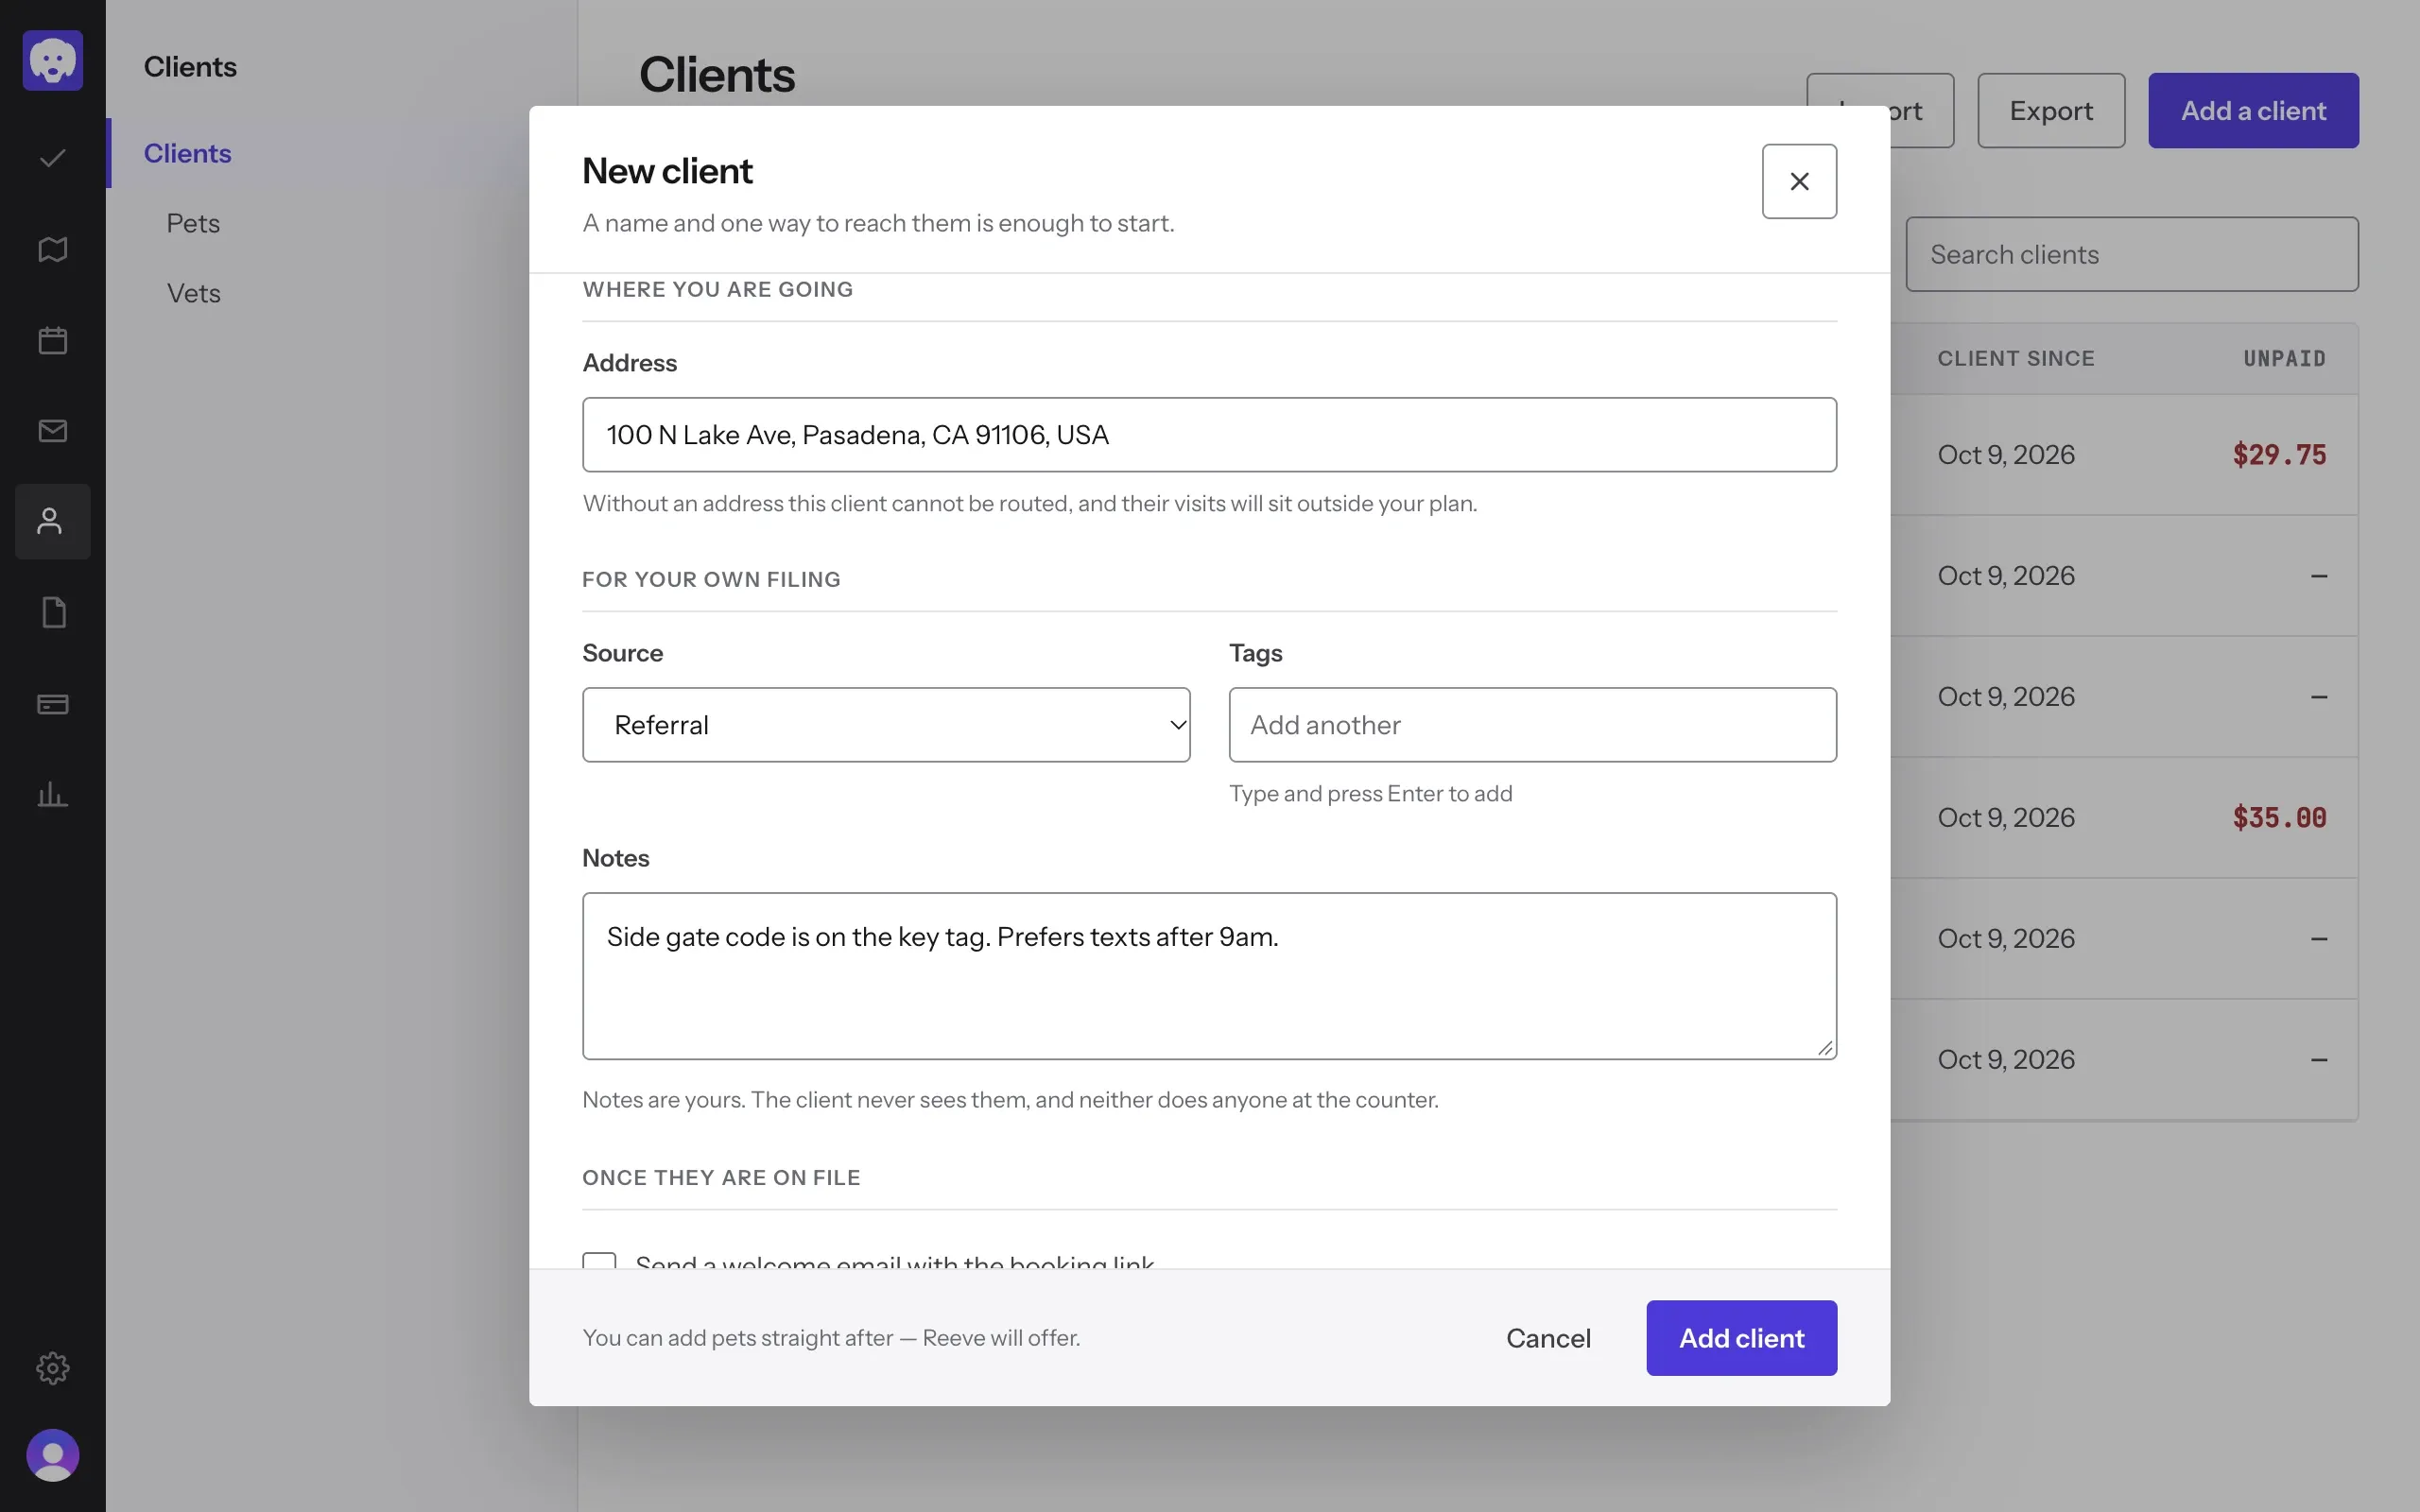Go to Vets in the left menu
Image resolution: width=2420 pixels, height=1512 pixels.
click(193, 293)
